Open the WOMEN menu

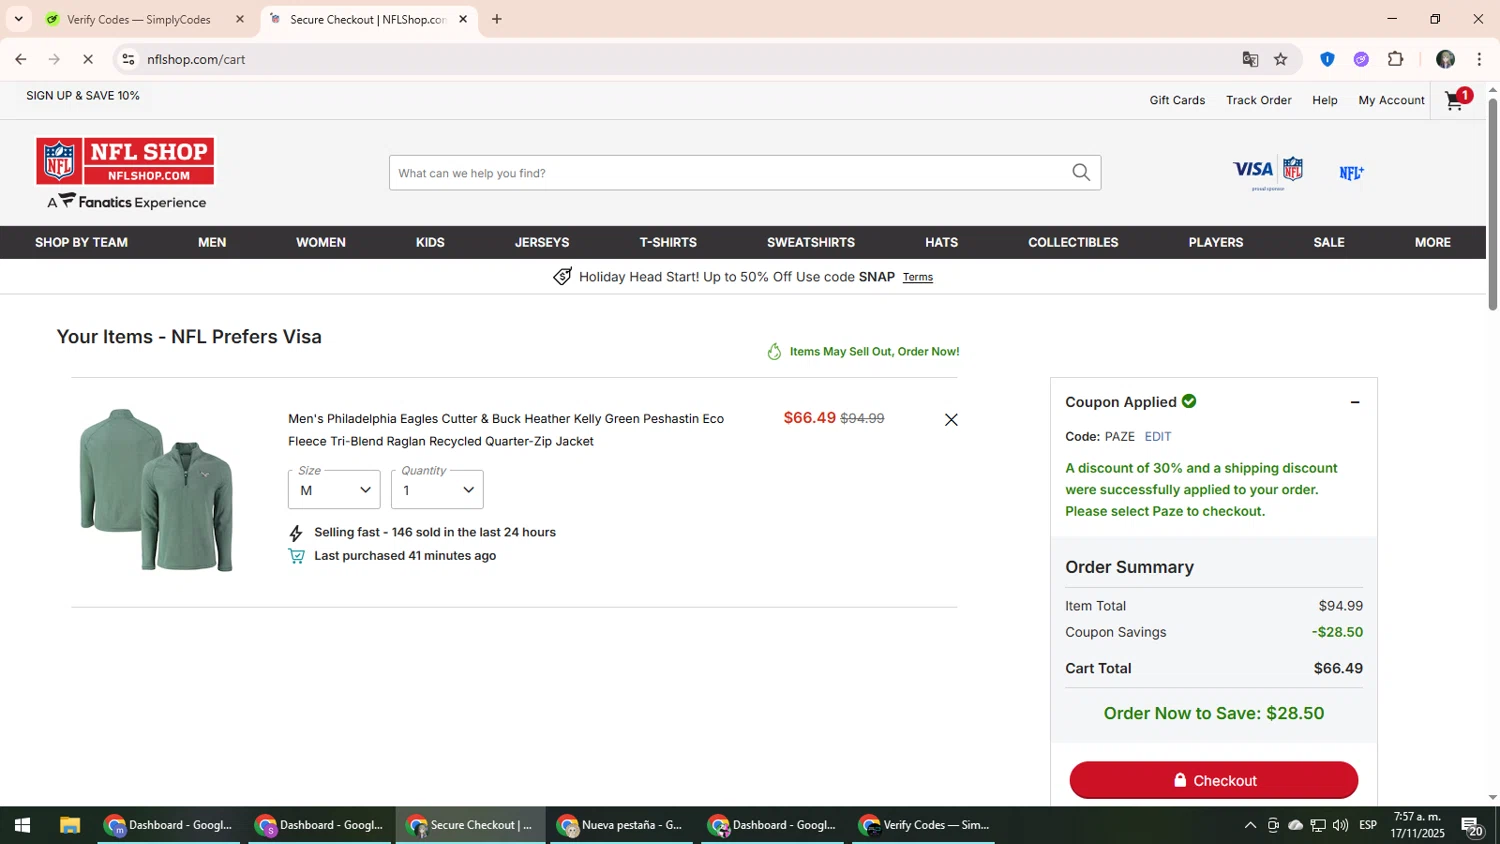[x=321, y=242]
